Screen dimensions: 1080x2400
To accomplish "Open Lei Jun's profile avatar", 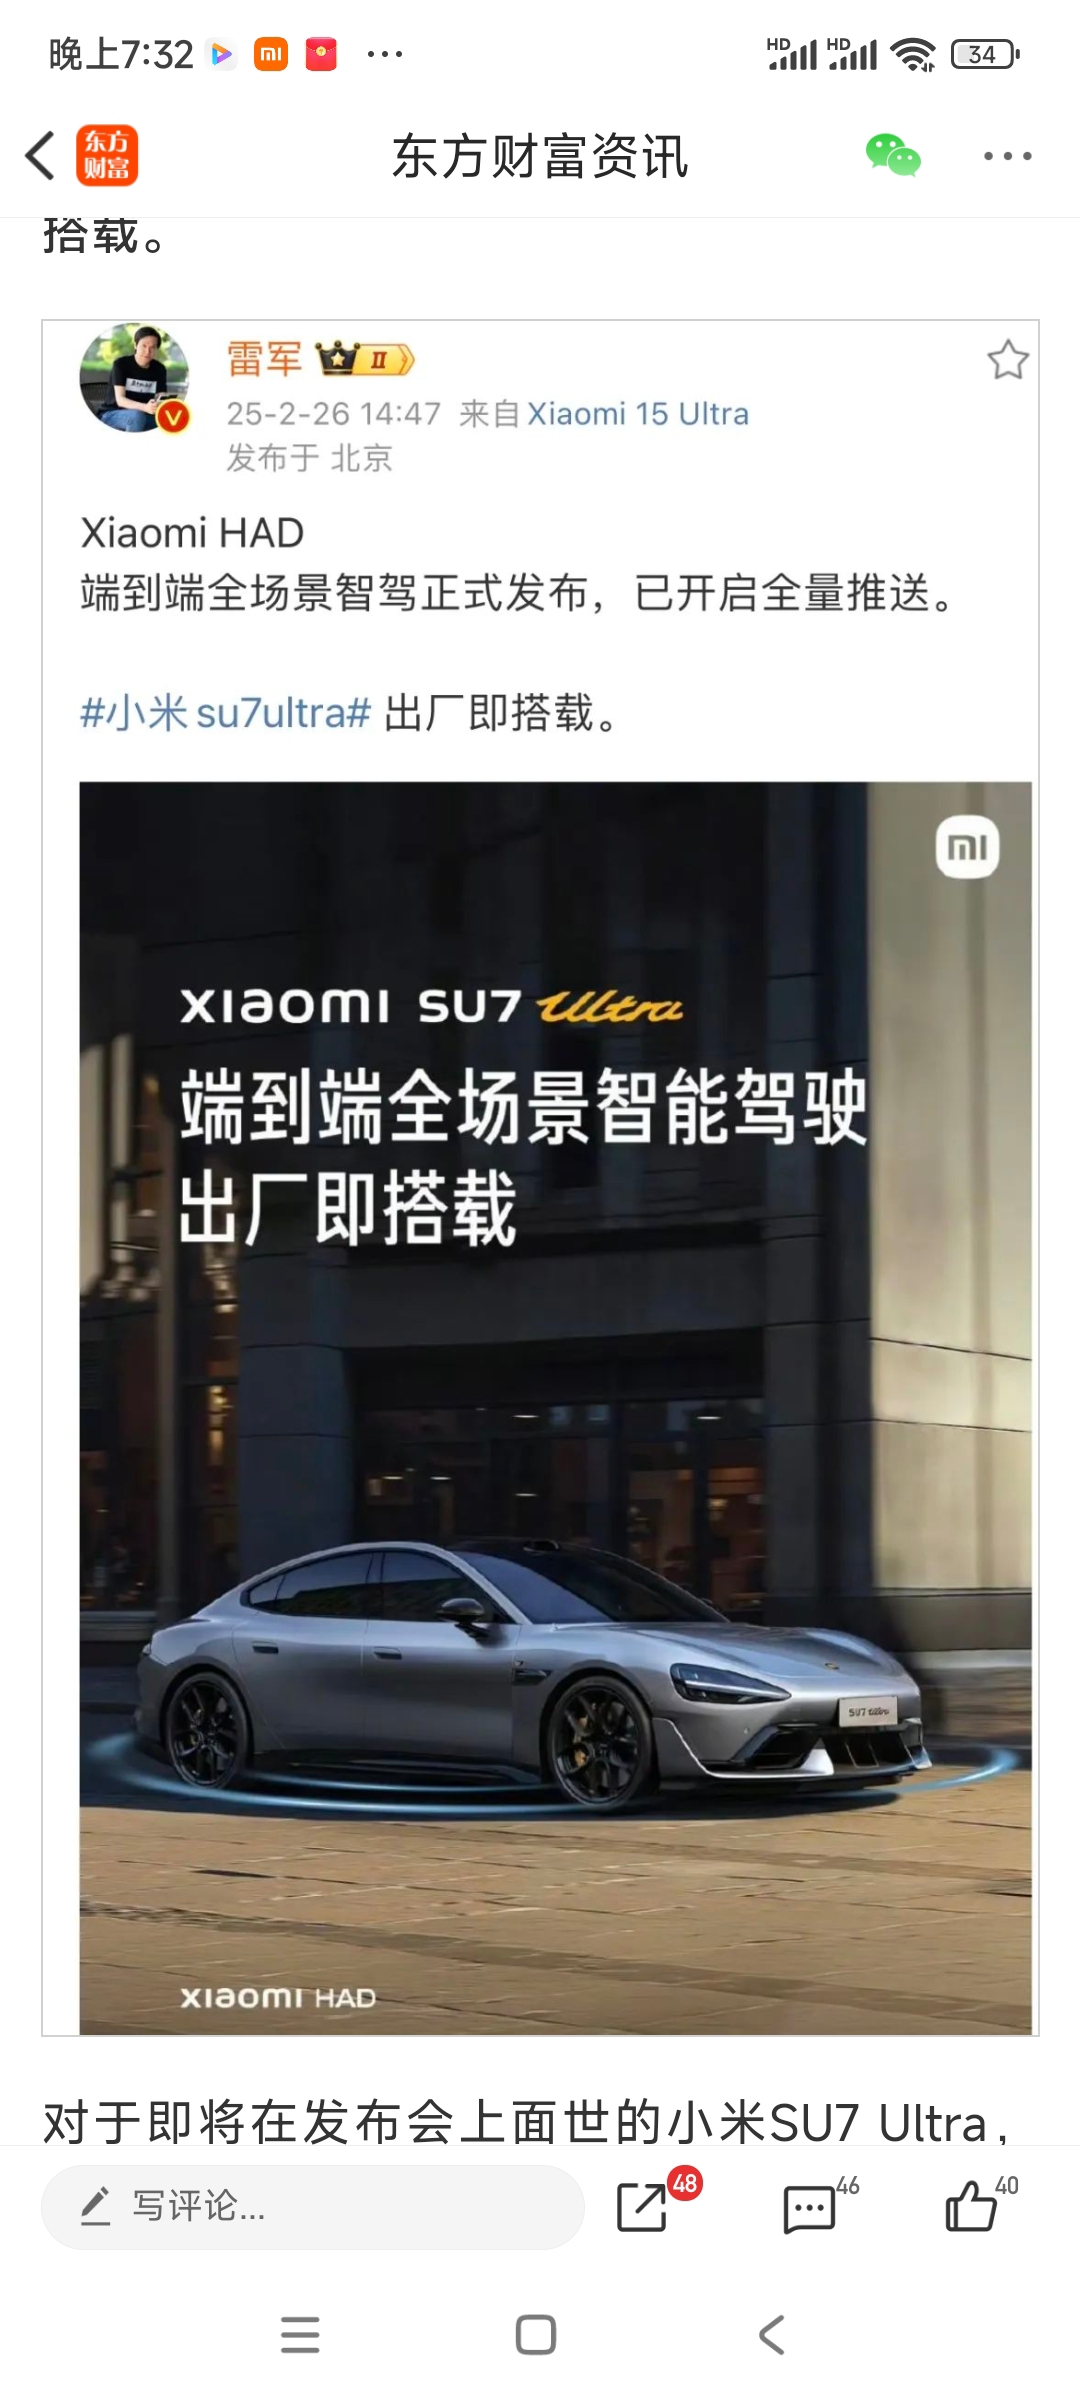I will [x=135, y=378].
